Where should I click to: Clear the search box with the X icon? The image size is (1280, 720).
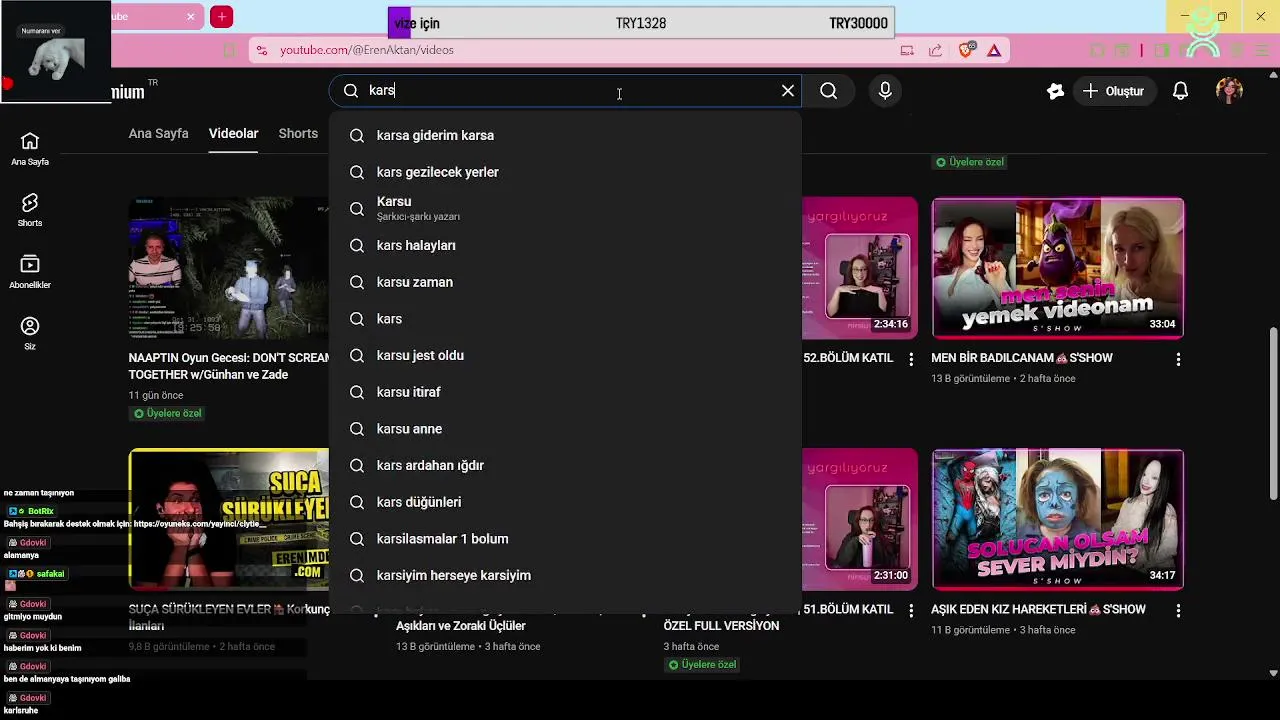(x=788, y=91)
